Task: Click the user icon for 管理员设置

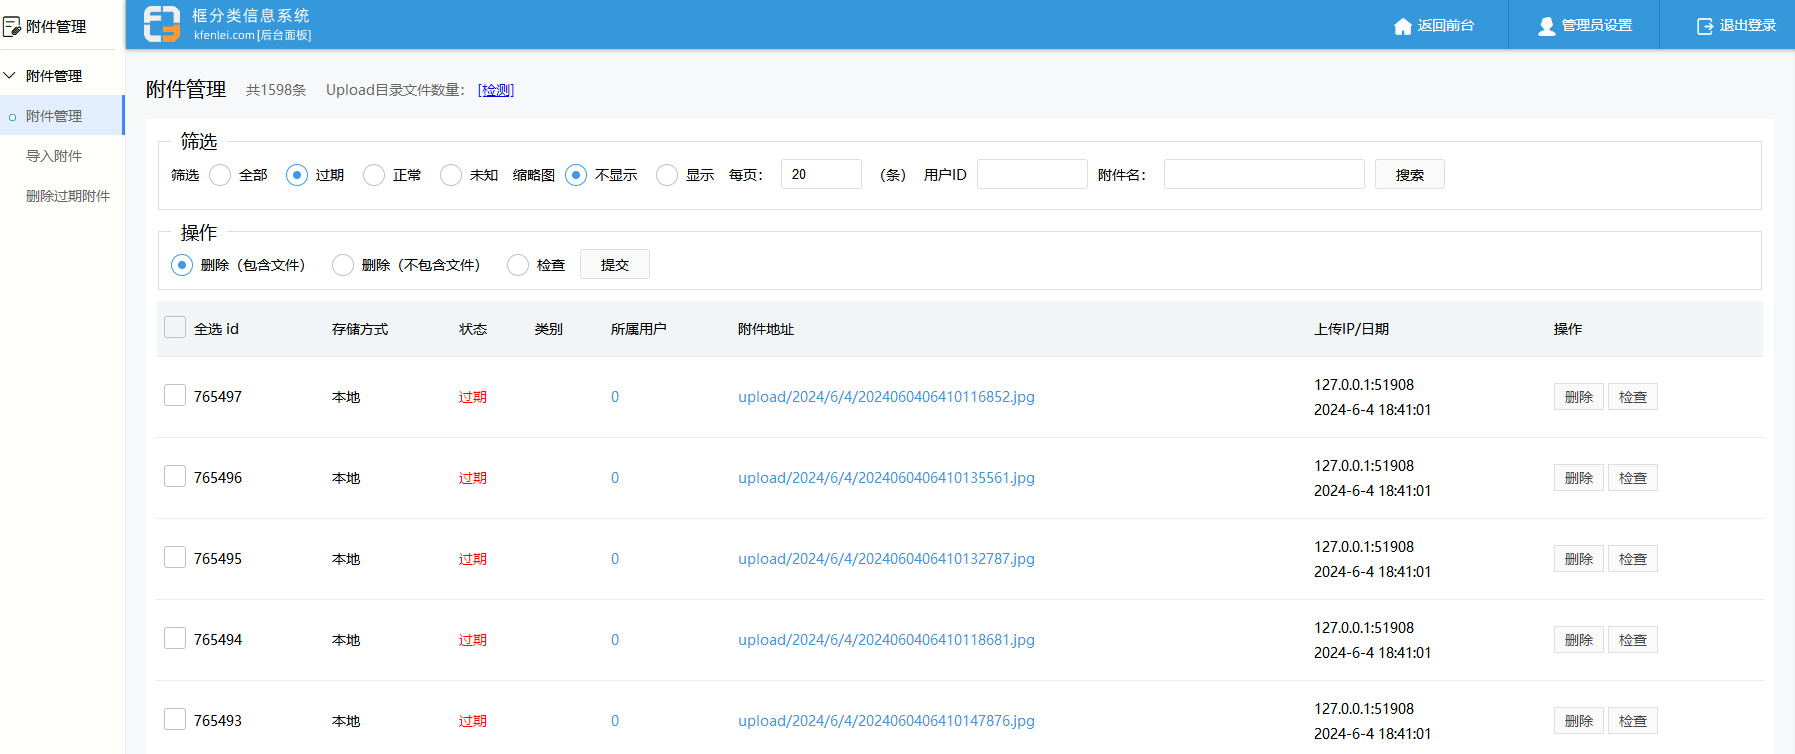Action: tap(1546, 26)
